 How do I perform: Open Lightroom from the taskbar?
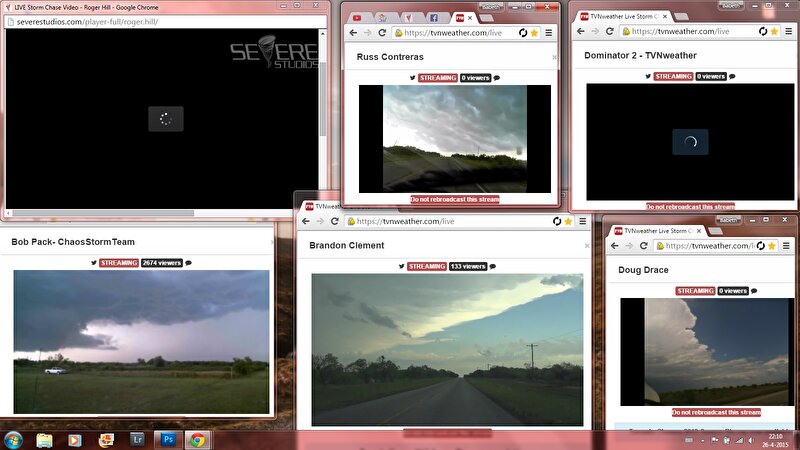(137, 440)
